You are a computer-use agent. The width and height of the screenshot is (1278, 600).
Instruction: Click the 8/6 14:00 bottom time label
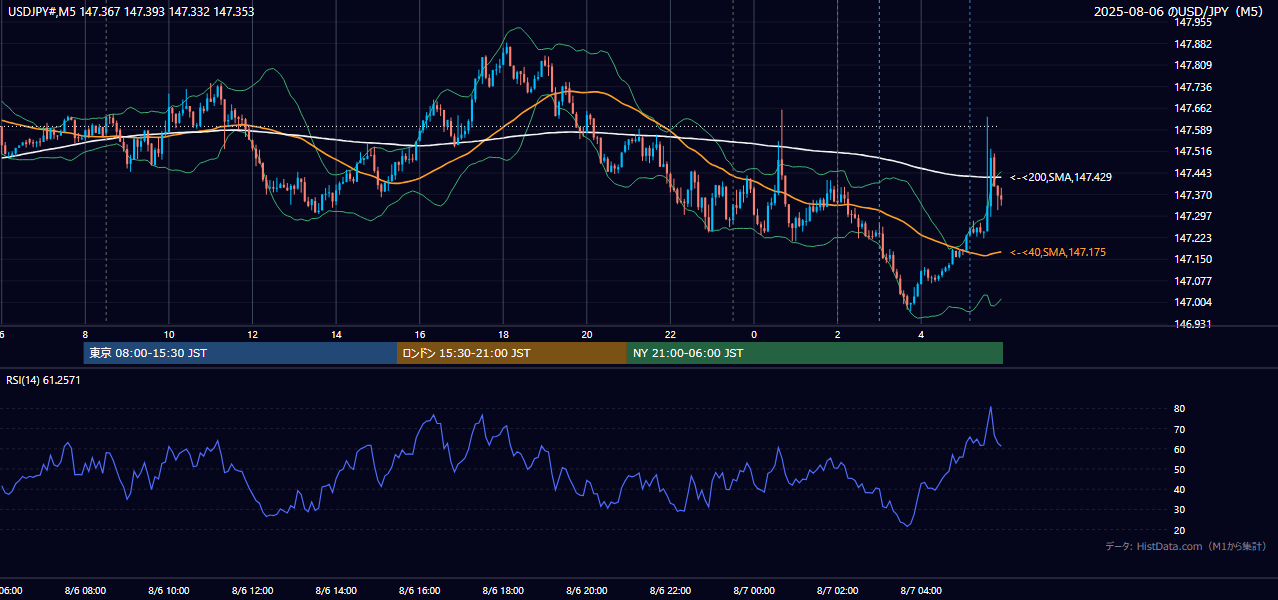click(336, 590)
